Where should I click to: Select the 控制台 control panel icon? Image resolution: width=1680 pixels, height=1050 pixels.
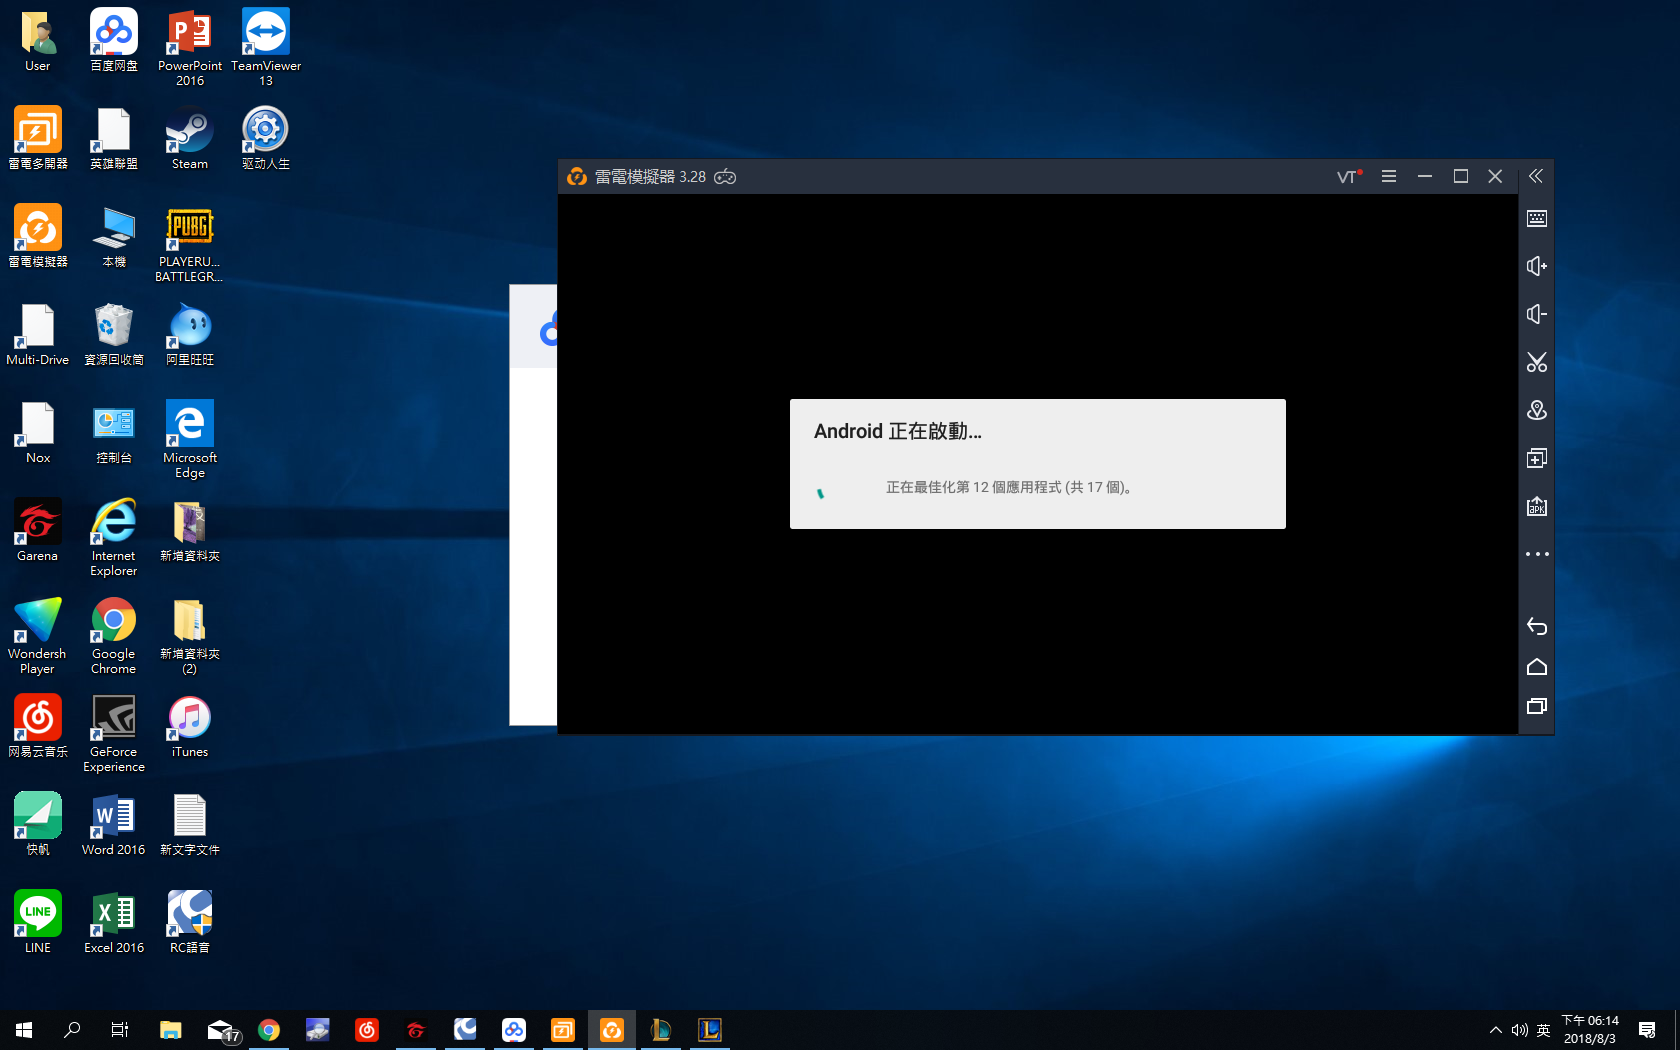click(x=114, y=432)
